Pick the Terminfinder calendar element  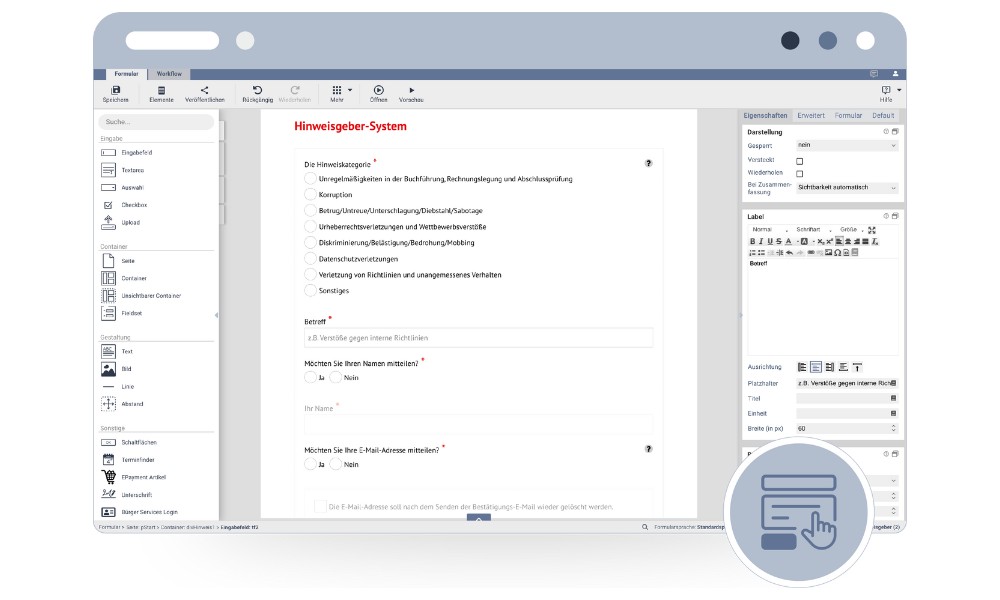click(109, 460)
